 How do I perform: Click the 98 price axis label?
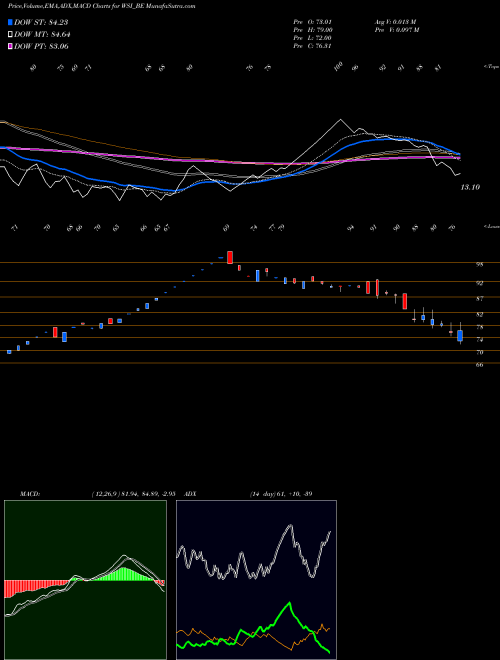pos(479,265)
